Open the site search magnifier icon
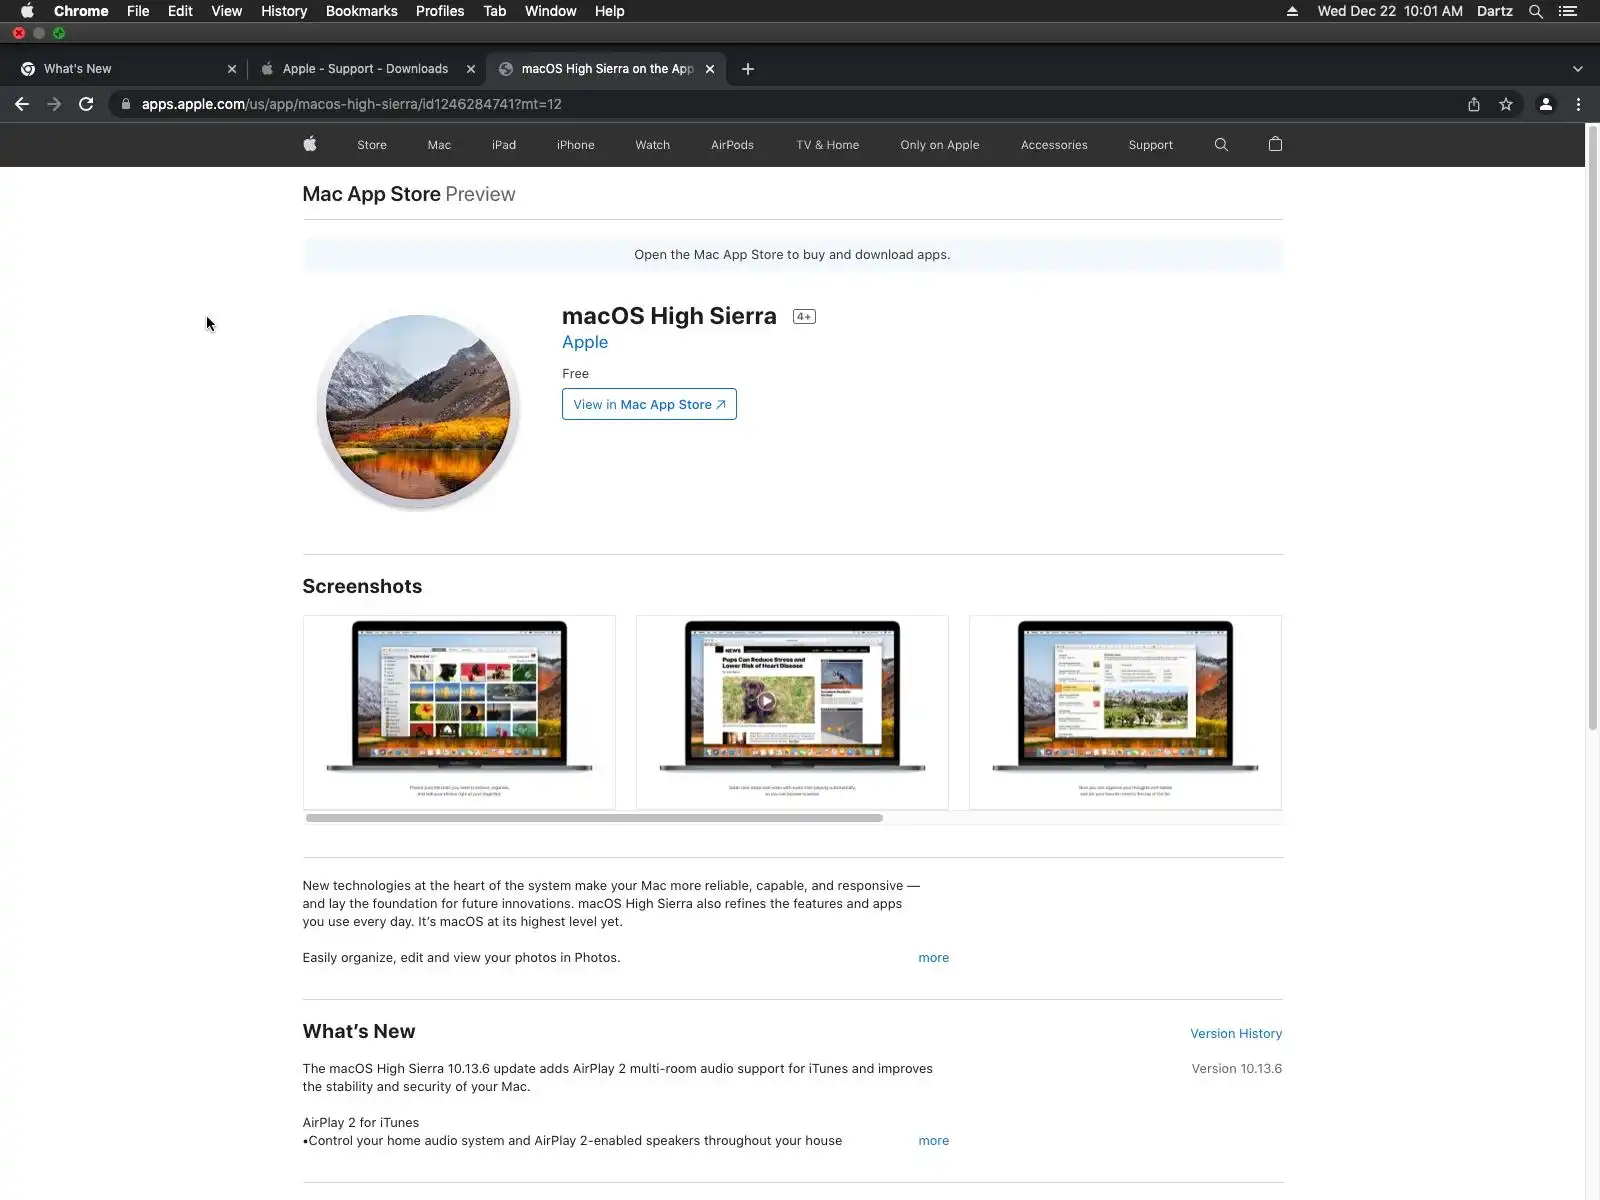 coord(1221,145)
